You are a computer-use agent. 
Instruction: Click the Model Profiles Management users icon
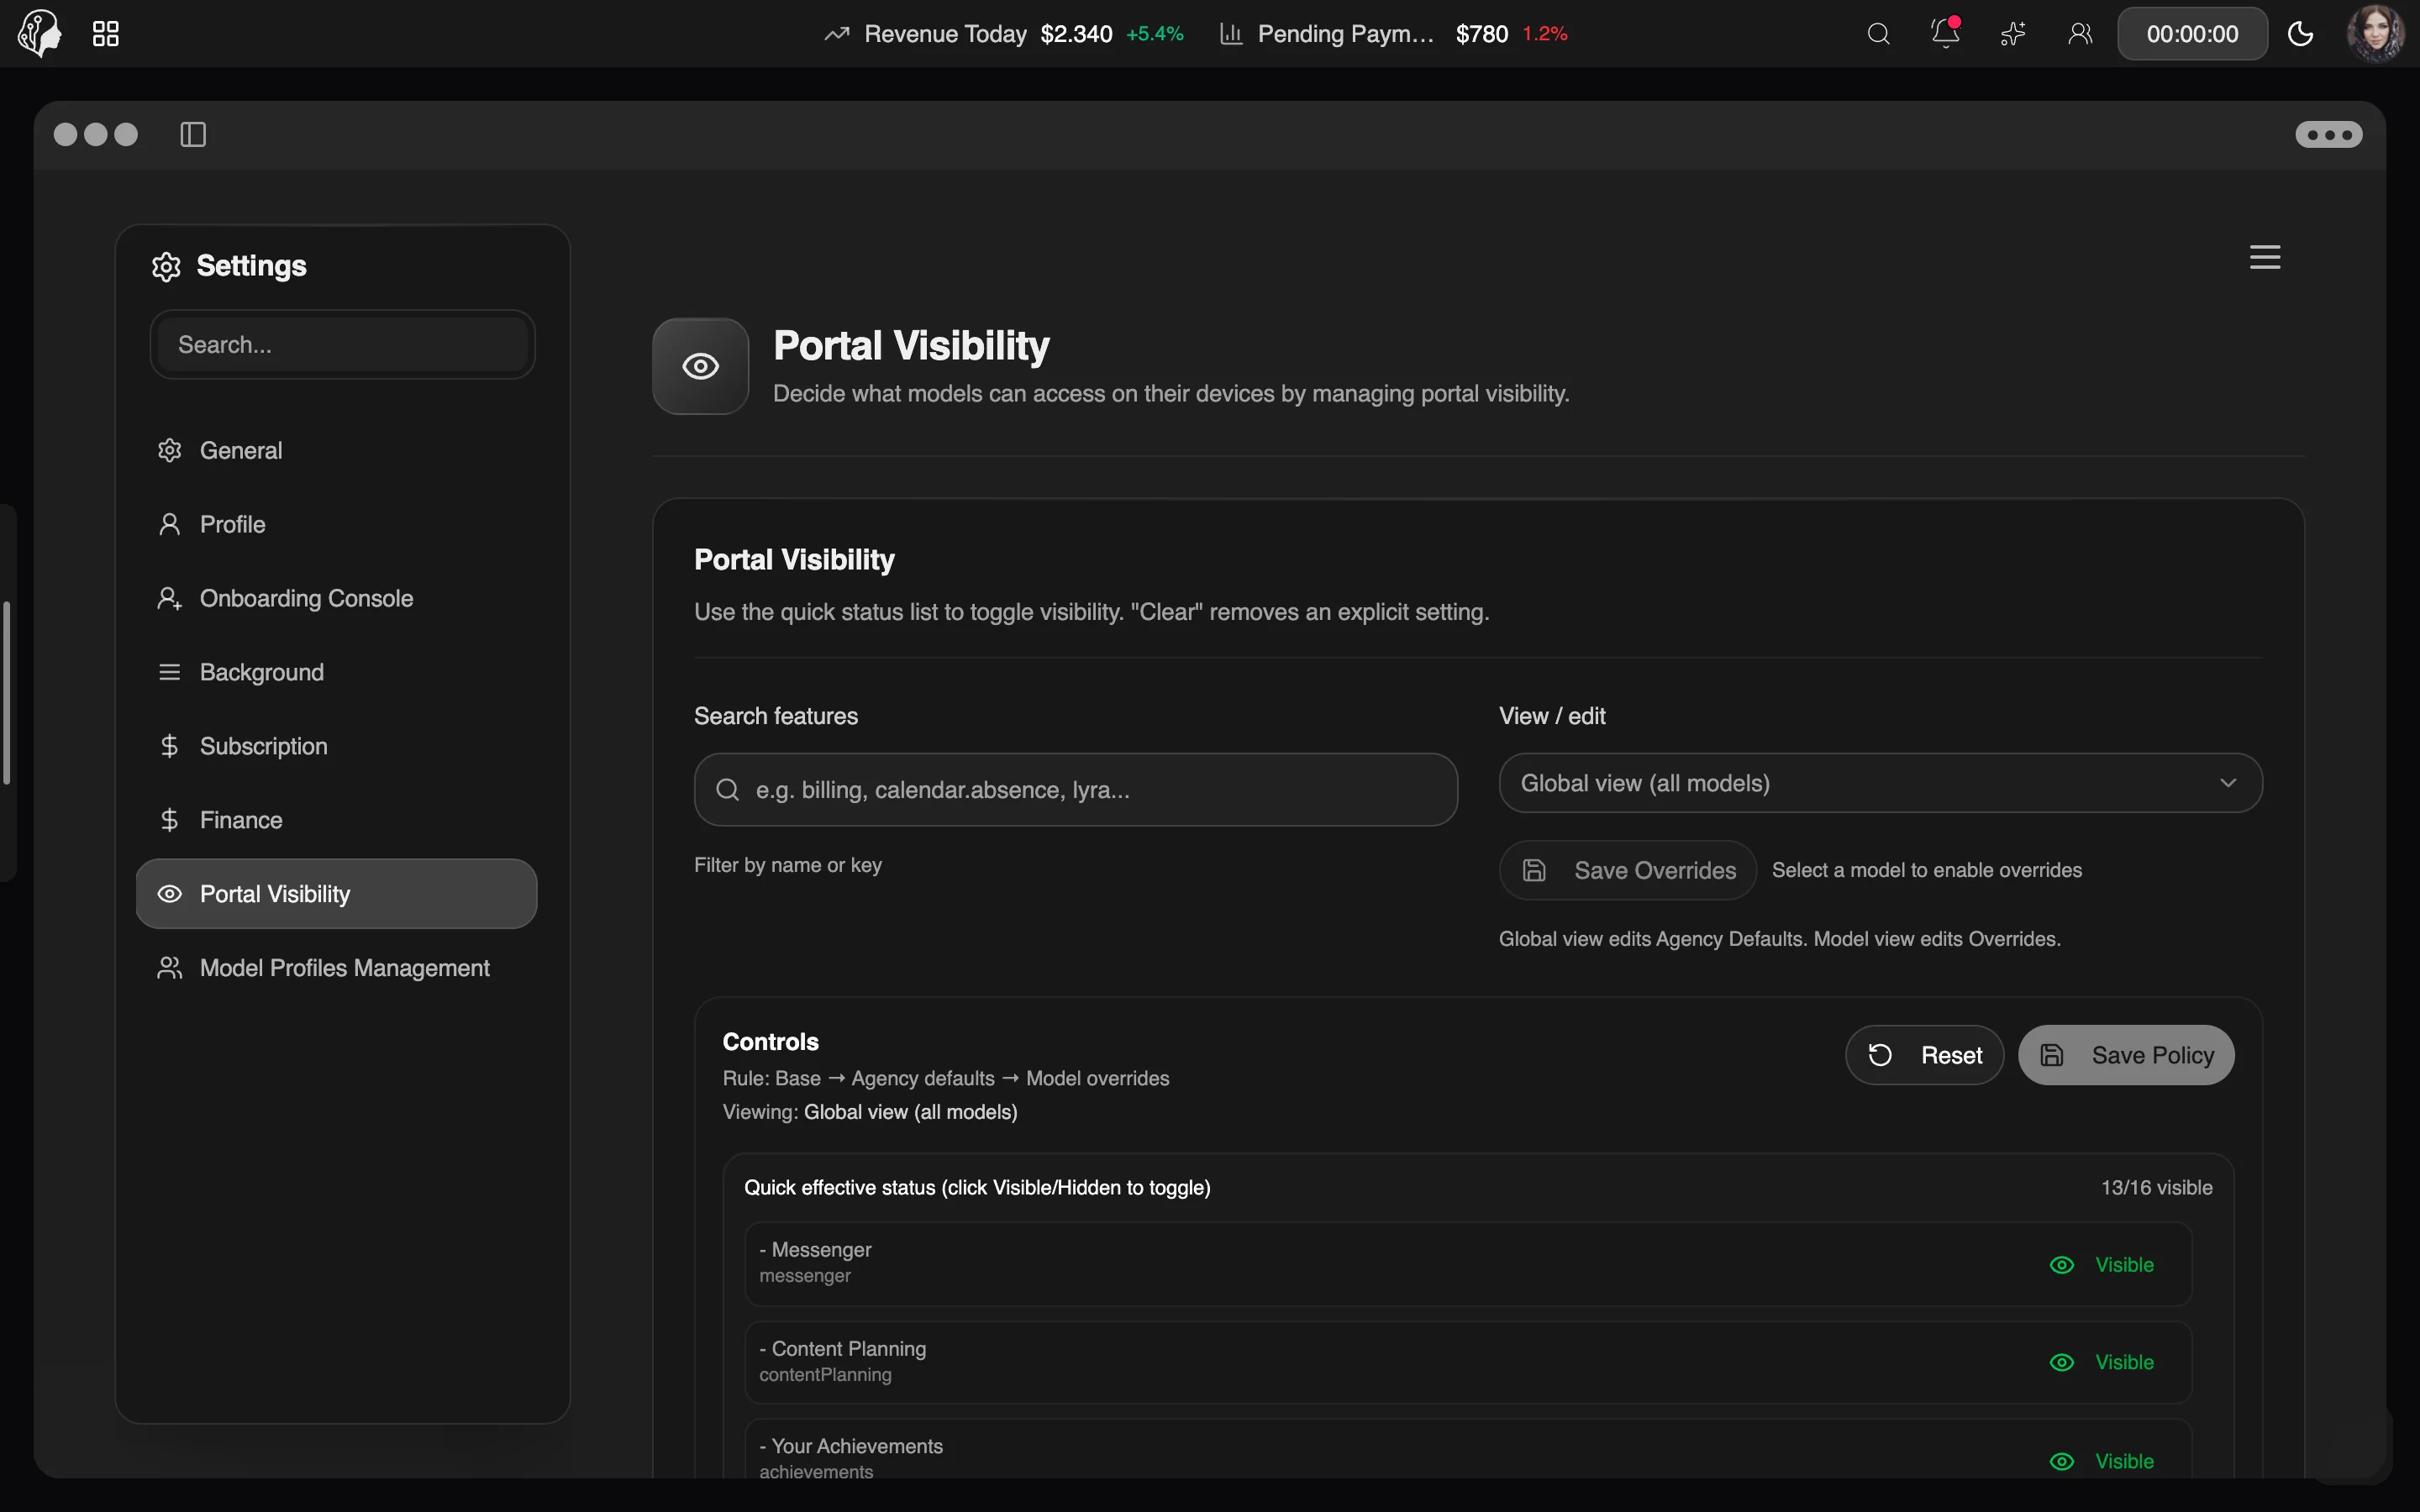[x=170, y=968]
